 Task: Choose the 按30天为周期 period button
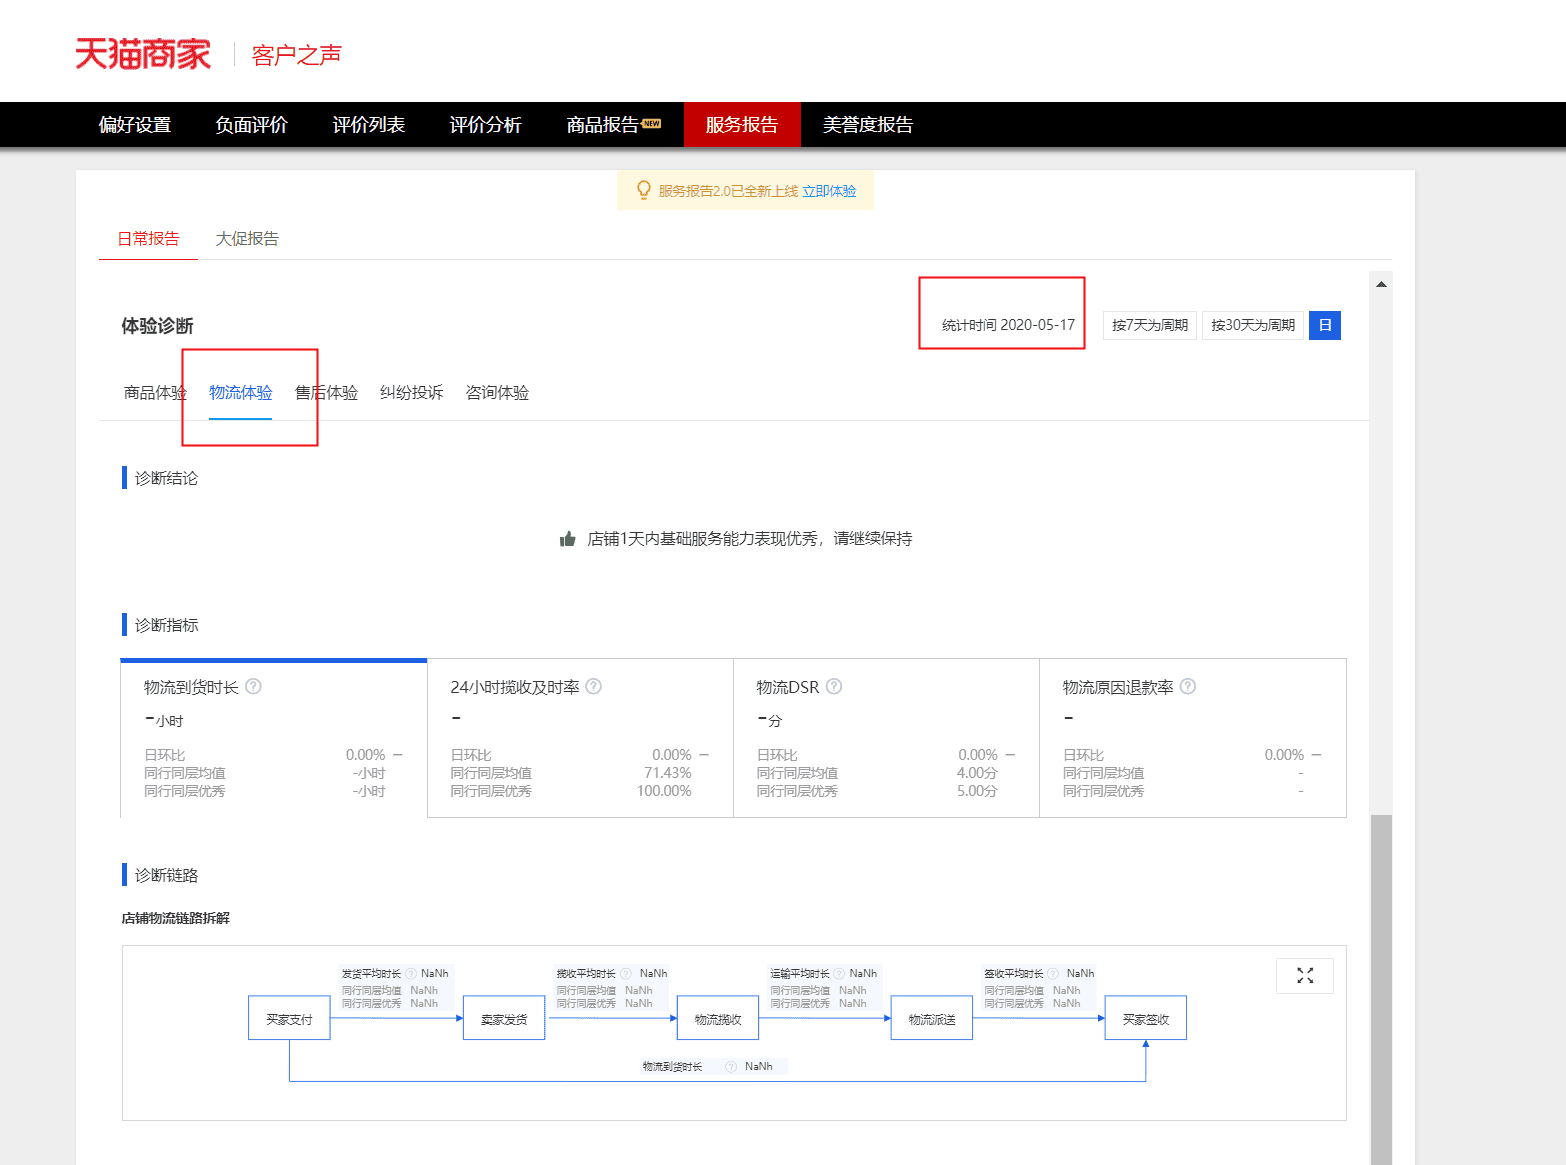(1253, 325)
